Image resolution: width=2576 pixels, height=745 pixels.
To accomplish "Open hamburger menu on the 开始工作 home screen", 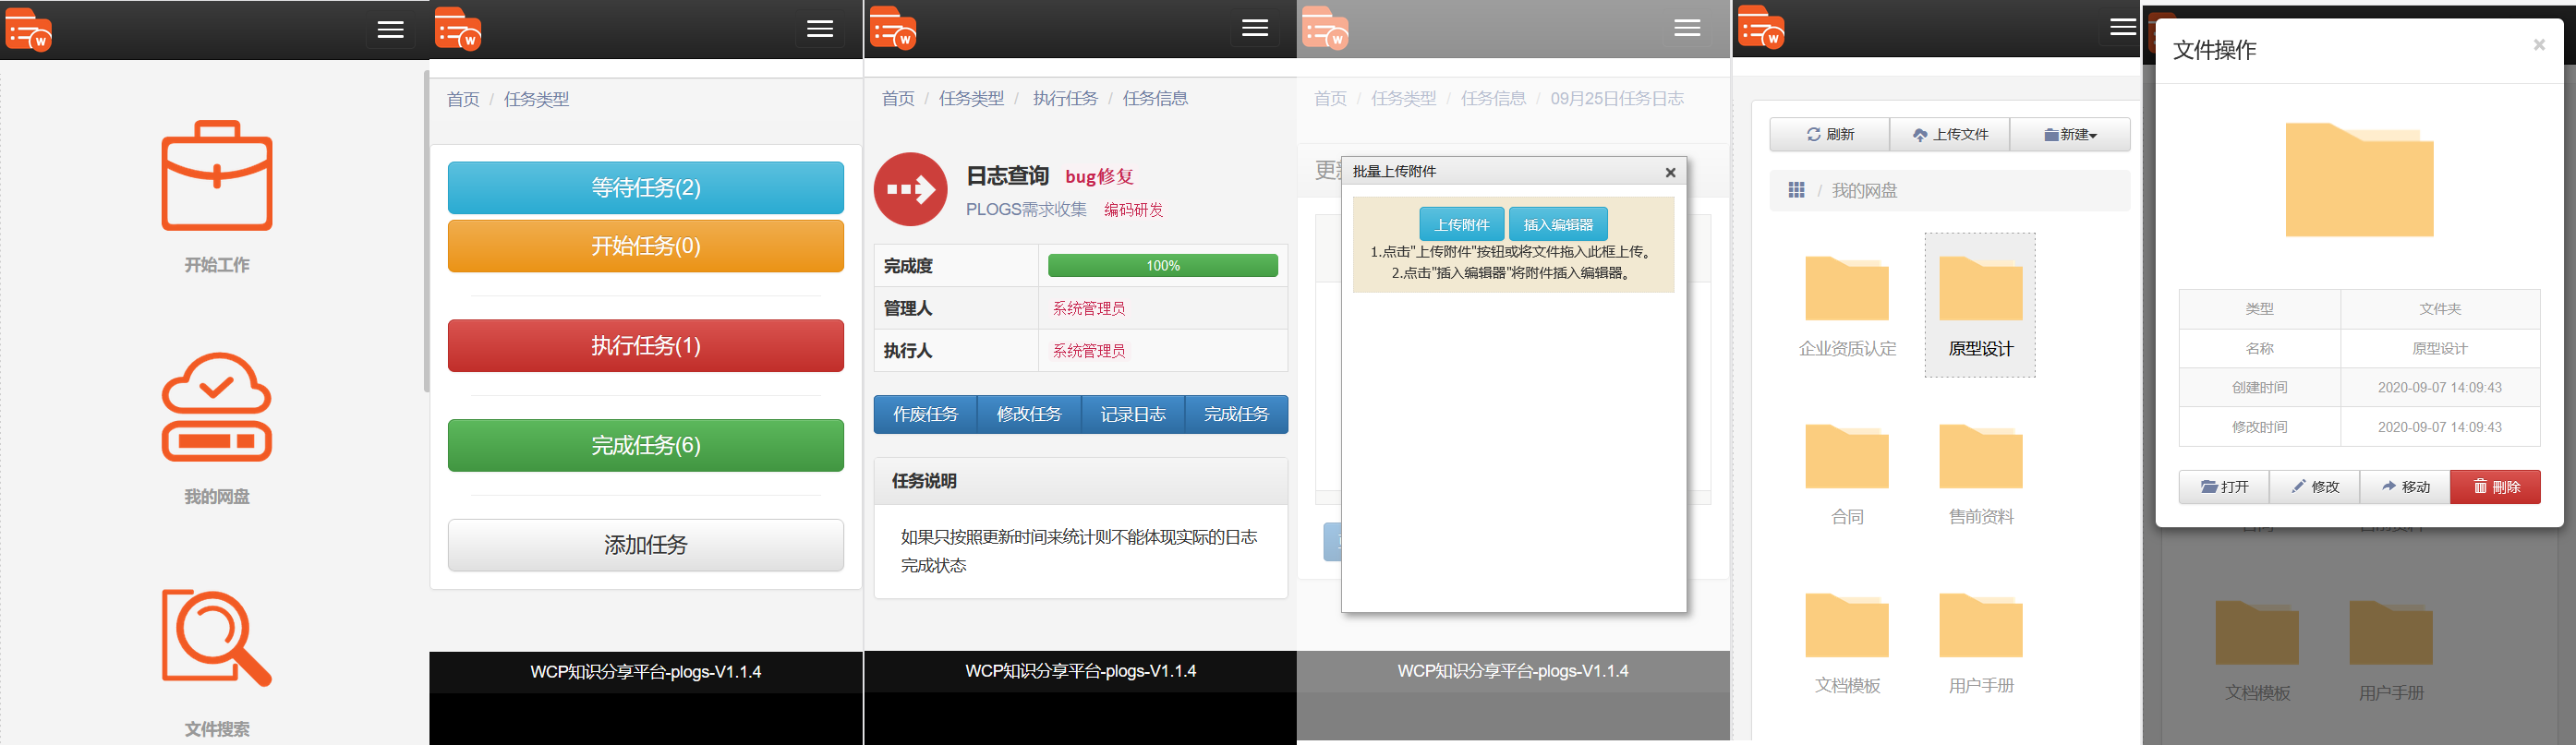I will point(390,30).
